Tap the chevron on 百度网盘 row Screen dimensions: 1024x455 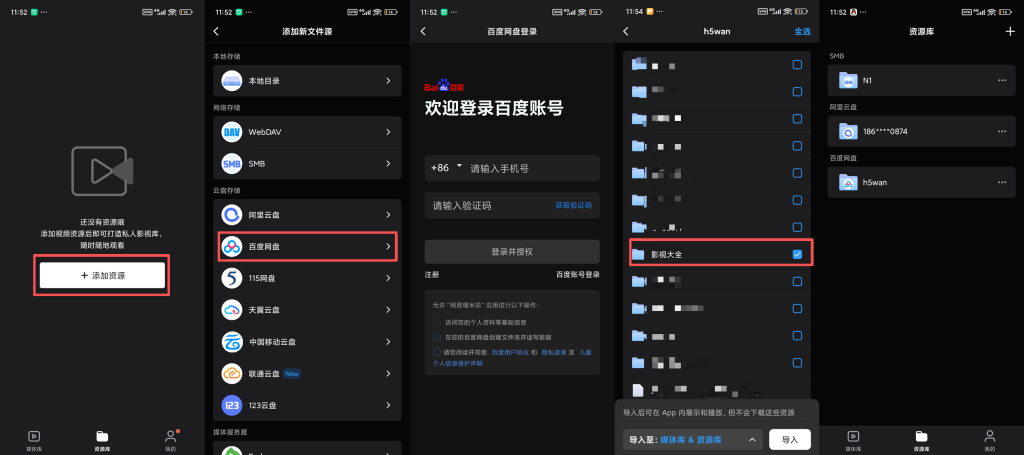tap(388, 246)
